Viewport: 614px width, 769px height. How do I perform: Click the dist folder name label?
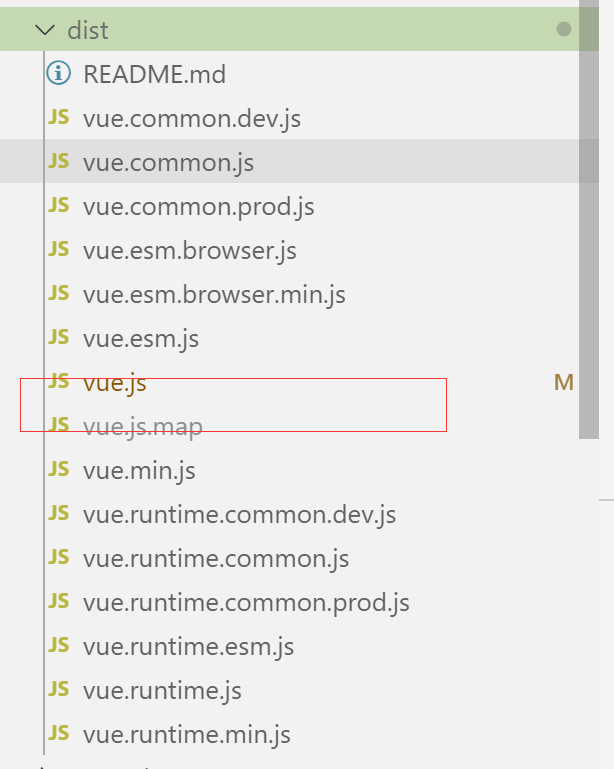pyautogui.click(x=88, y=30)
